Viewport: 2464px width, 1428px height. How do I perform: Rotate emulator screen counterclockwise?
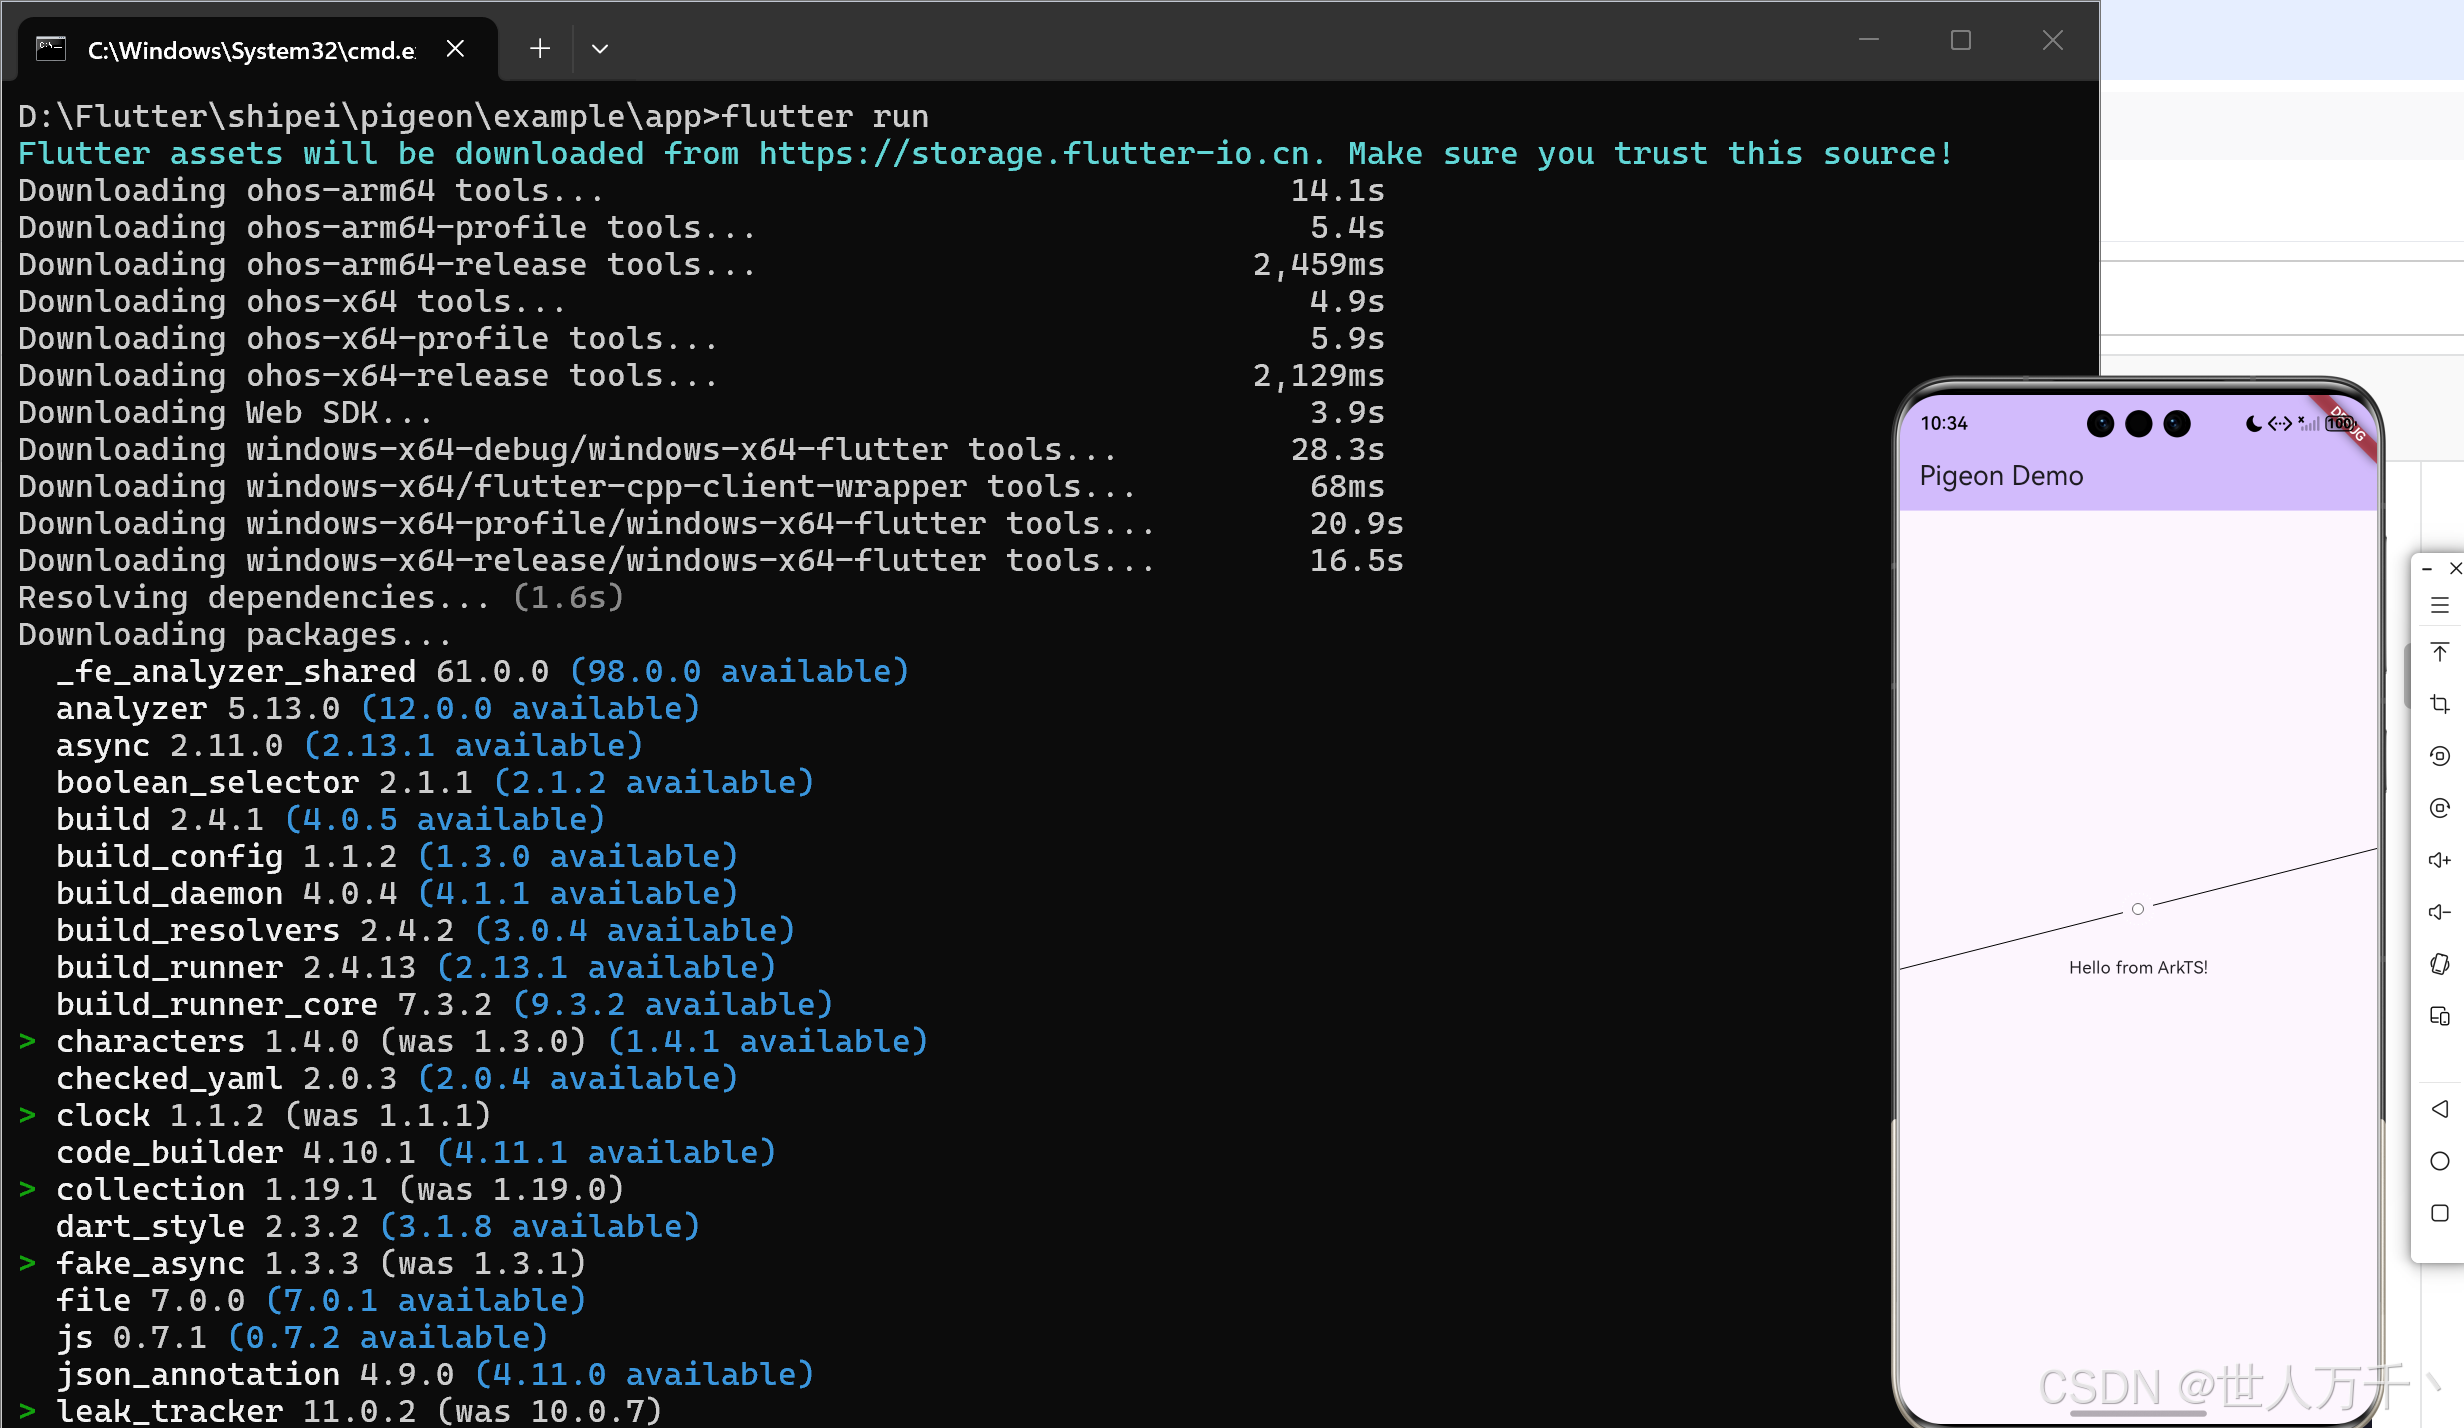(x=2440, y=756)
